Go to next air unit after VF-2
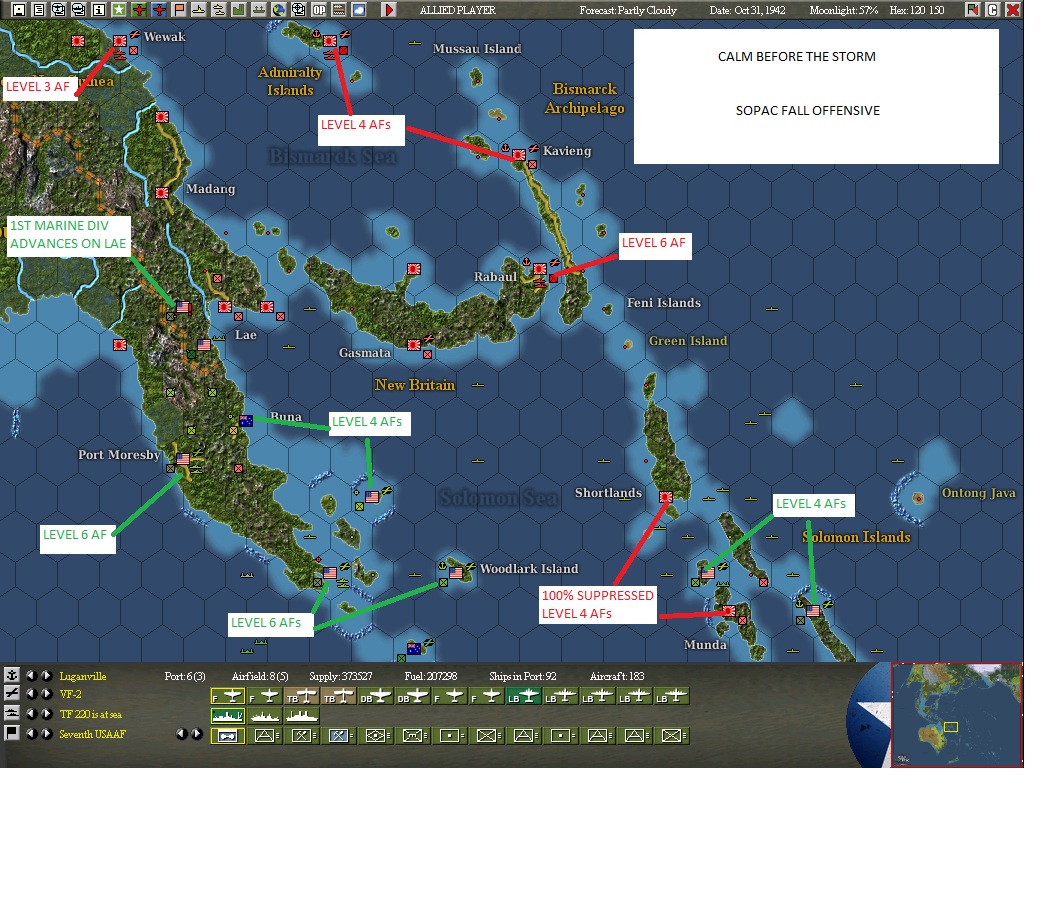1061x898 pixels. (47, 694)
